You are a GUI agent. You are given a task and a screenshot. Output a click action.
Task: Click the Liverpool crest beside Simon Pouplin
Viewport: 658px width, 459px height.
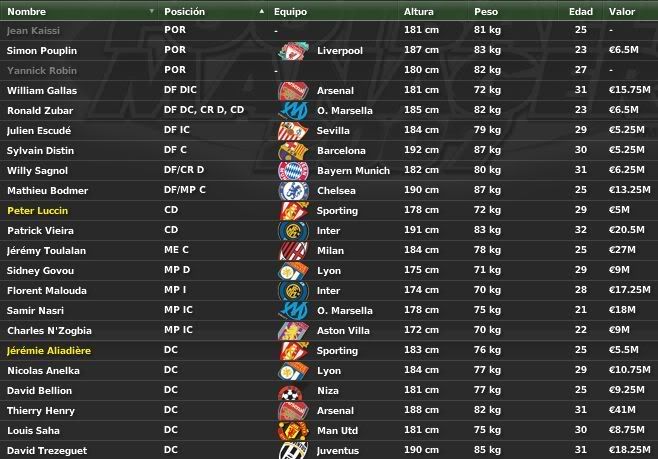click(x=293, y=51)
